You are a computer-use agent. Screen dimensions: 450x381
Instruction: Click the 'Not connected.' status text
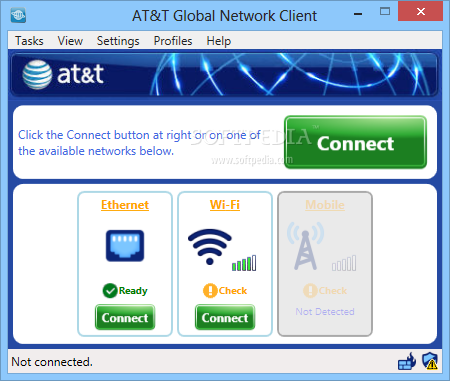pos(52,362)
